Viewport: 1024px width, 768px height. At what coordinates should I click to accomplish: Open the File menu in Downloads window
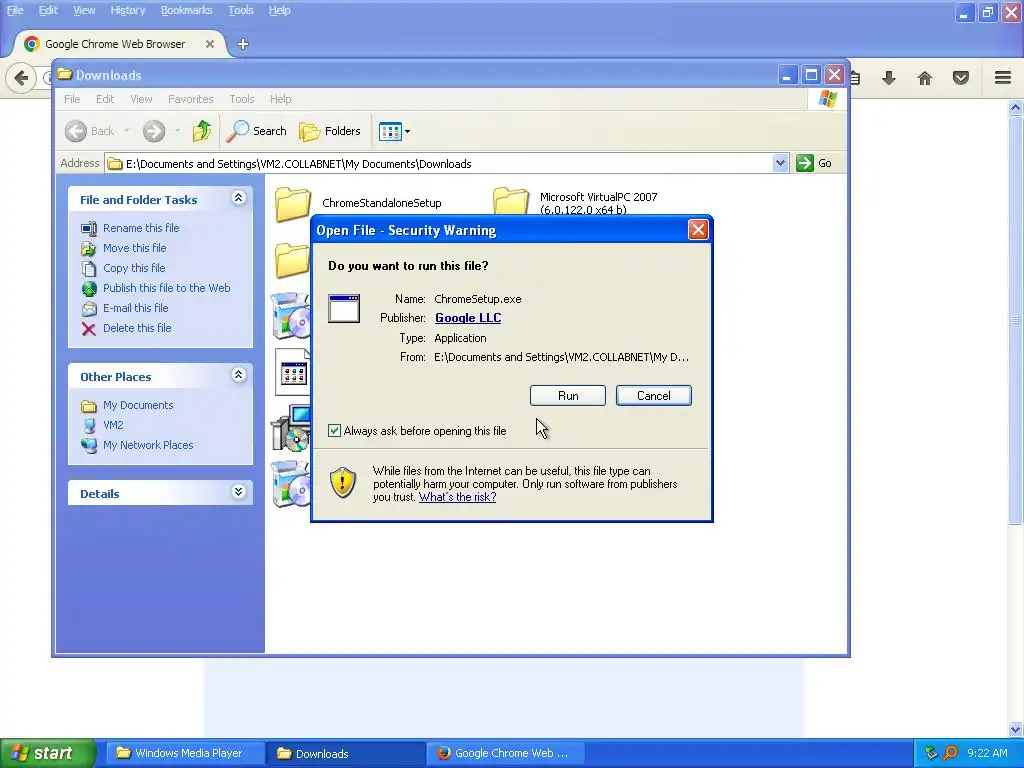72,99
